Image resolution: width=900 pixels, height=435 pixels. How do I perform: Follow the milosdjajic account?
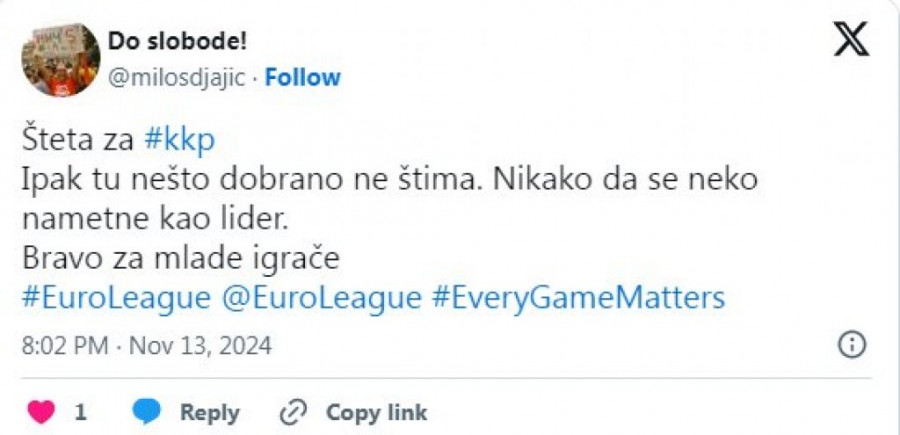[302, 77]
